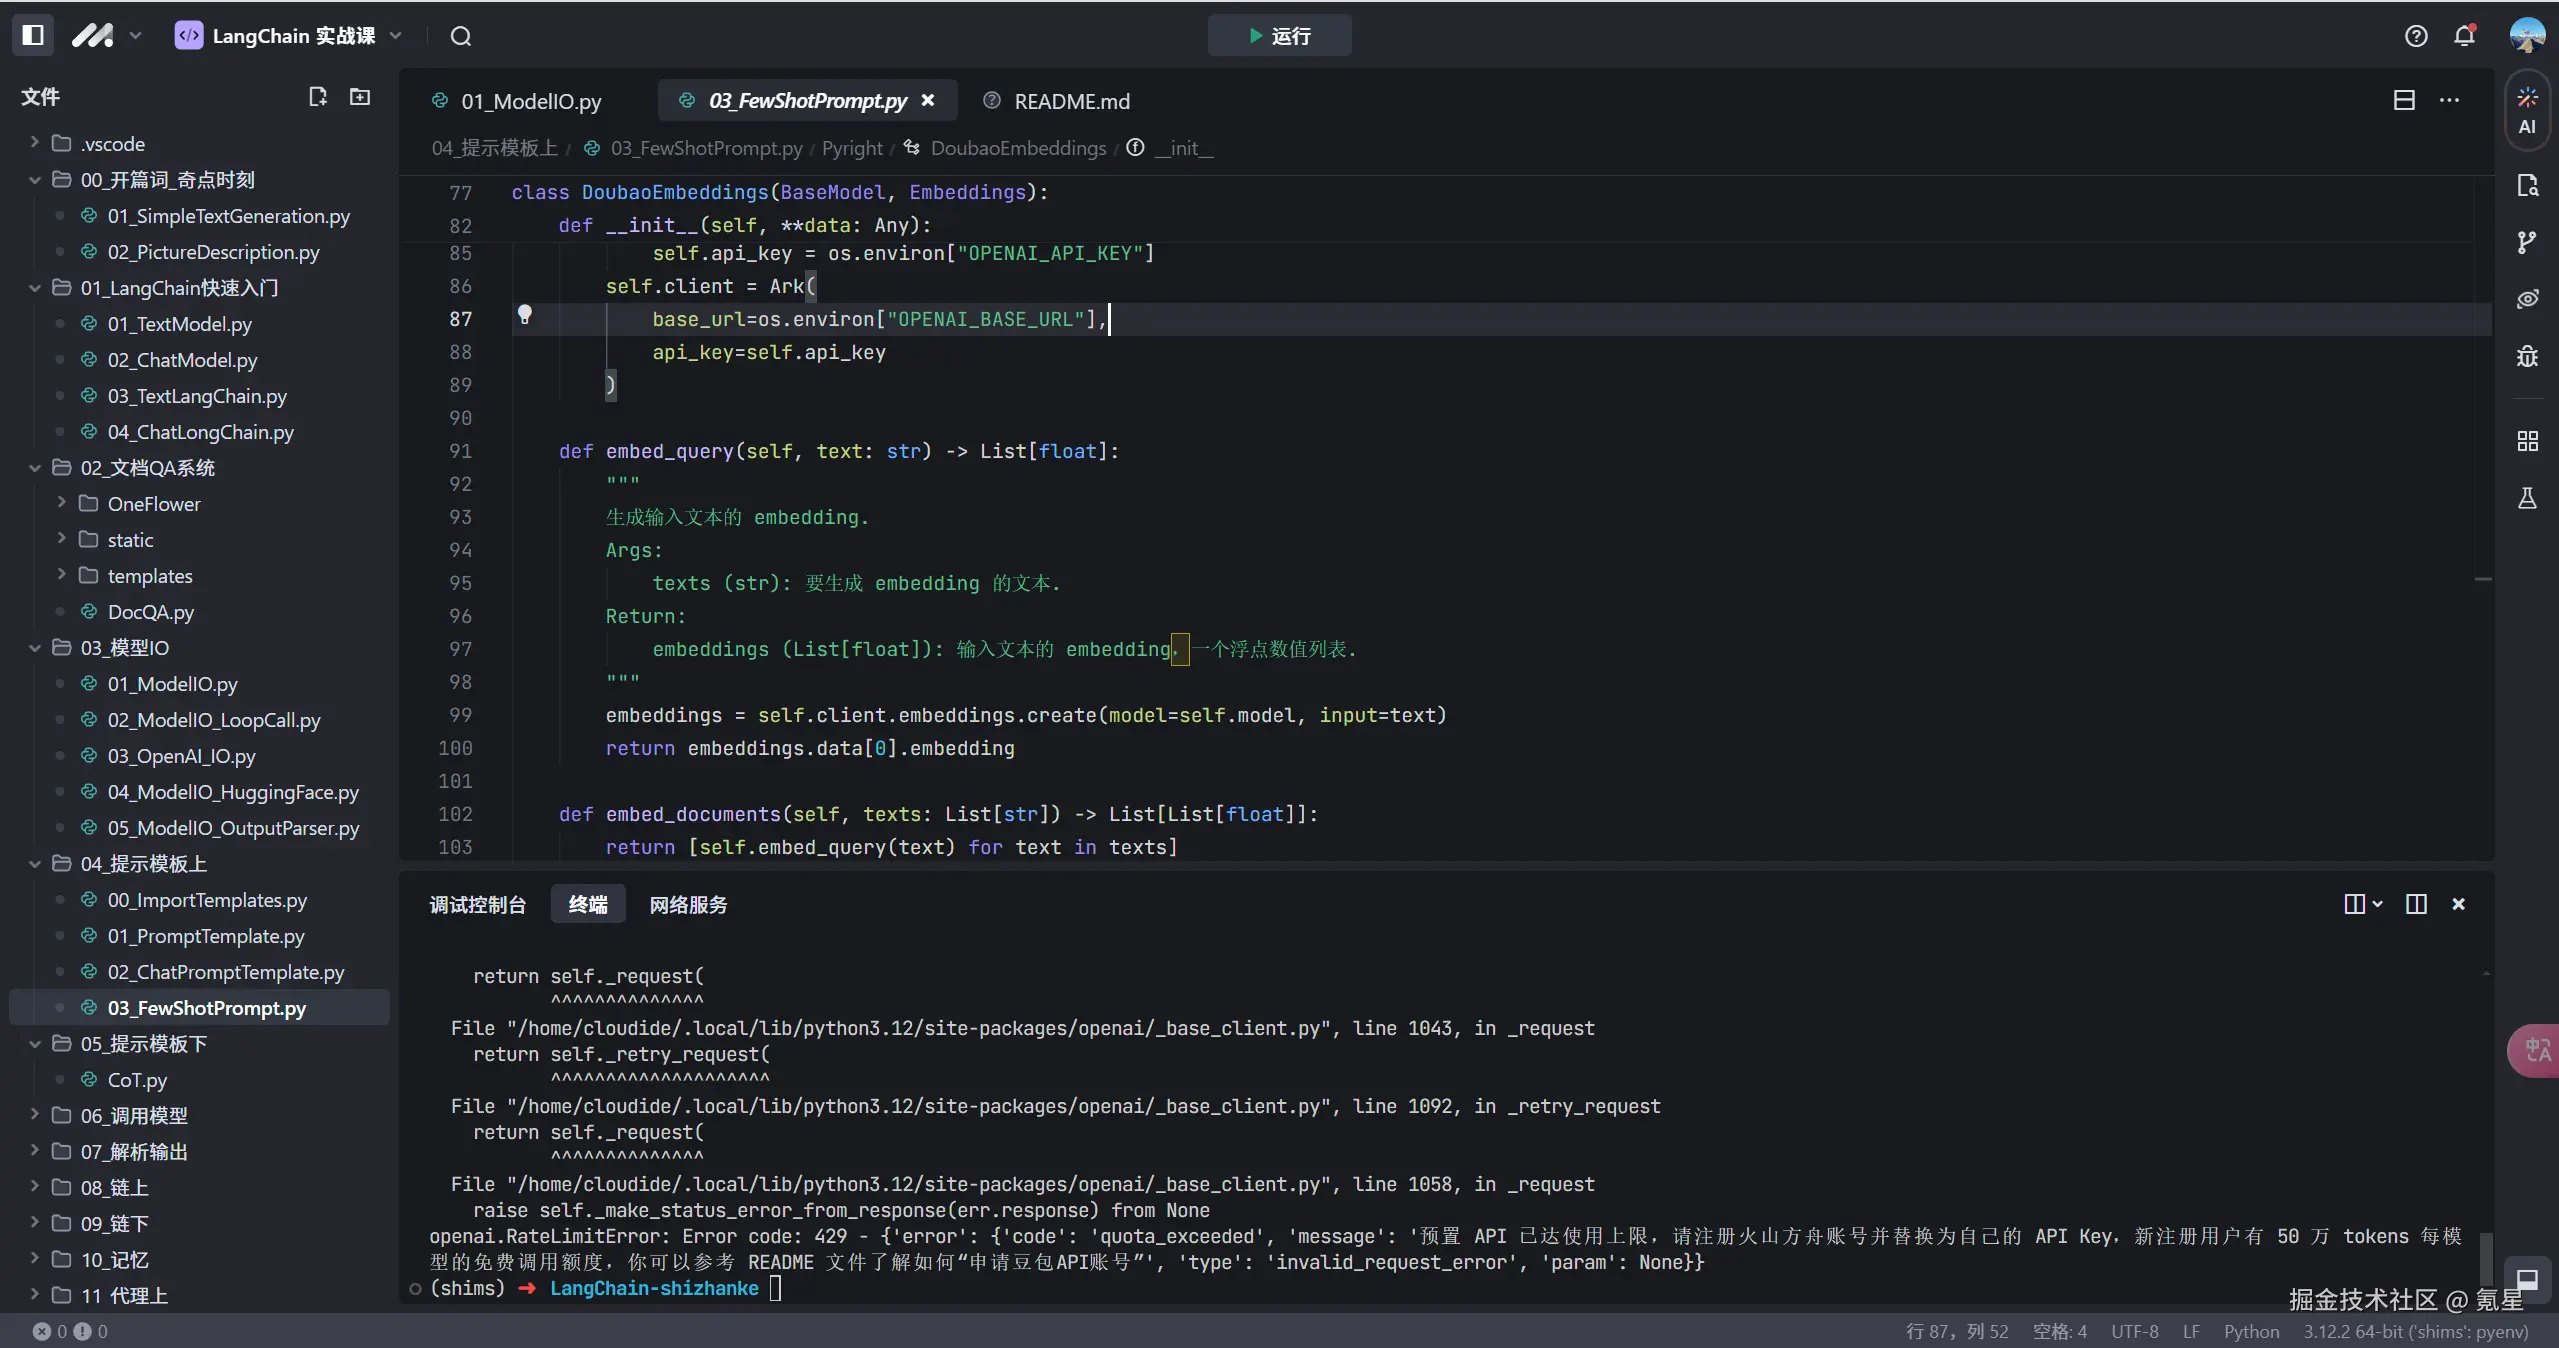Viewport: 2559px width, 1348px height.
Task: Open the CoT.py file in the file tree
Action: 137,1079
